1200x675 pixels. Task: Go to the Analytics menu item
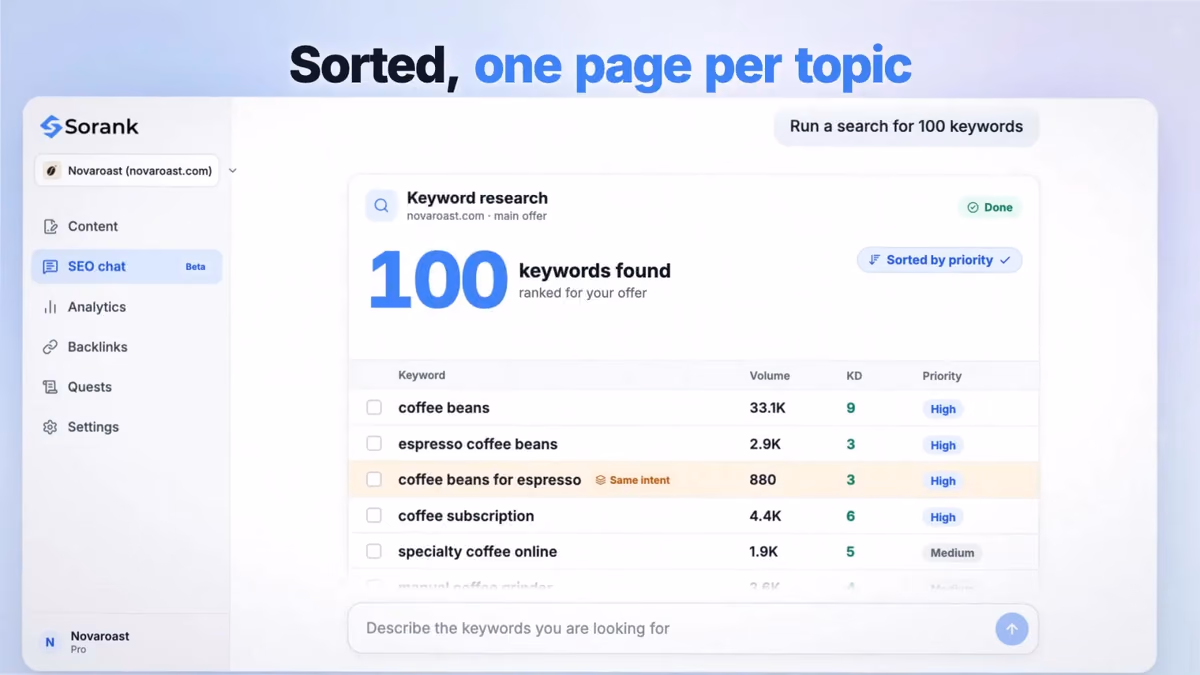tap(127, 307)
